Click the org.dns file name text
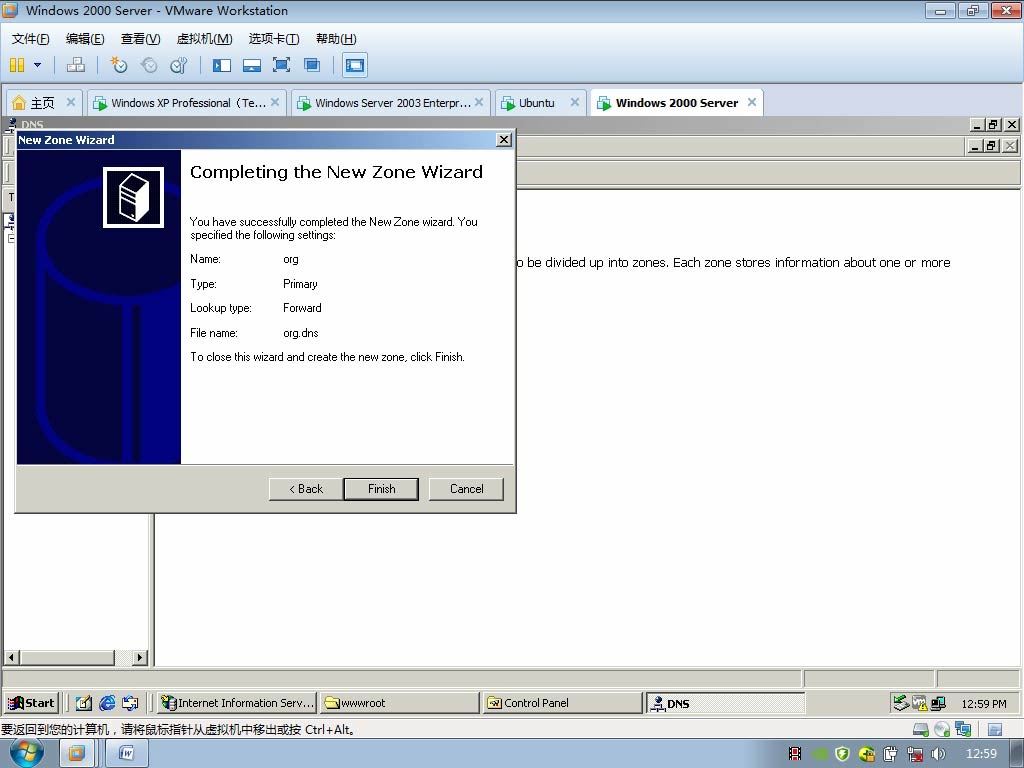Viewport: 1024px width, 768px height. click(301, 332)
